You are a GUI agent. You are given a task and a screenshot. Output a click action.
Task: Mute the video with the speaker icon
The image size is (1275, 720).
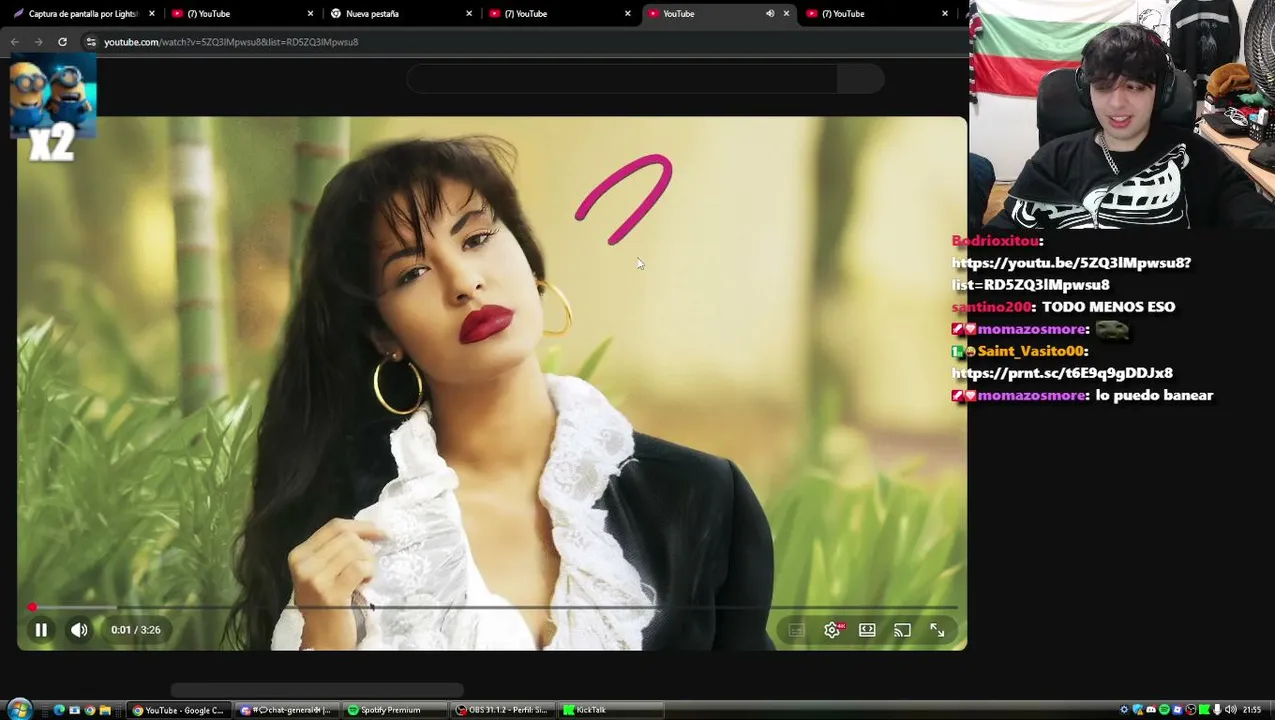tap(79, 630)
